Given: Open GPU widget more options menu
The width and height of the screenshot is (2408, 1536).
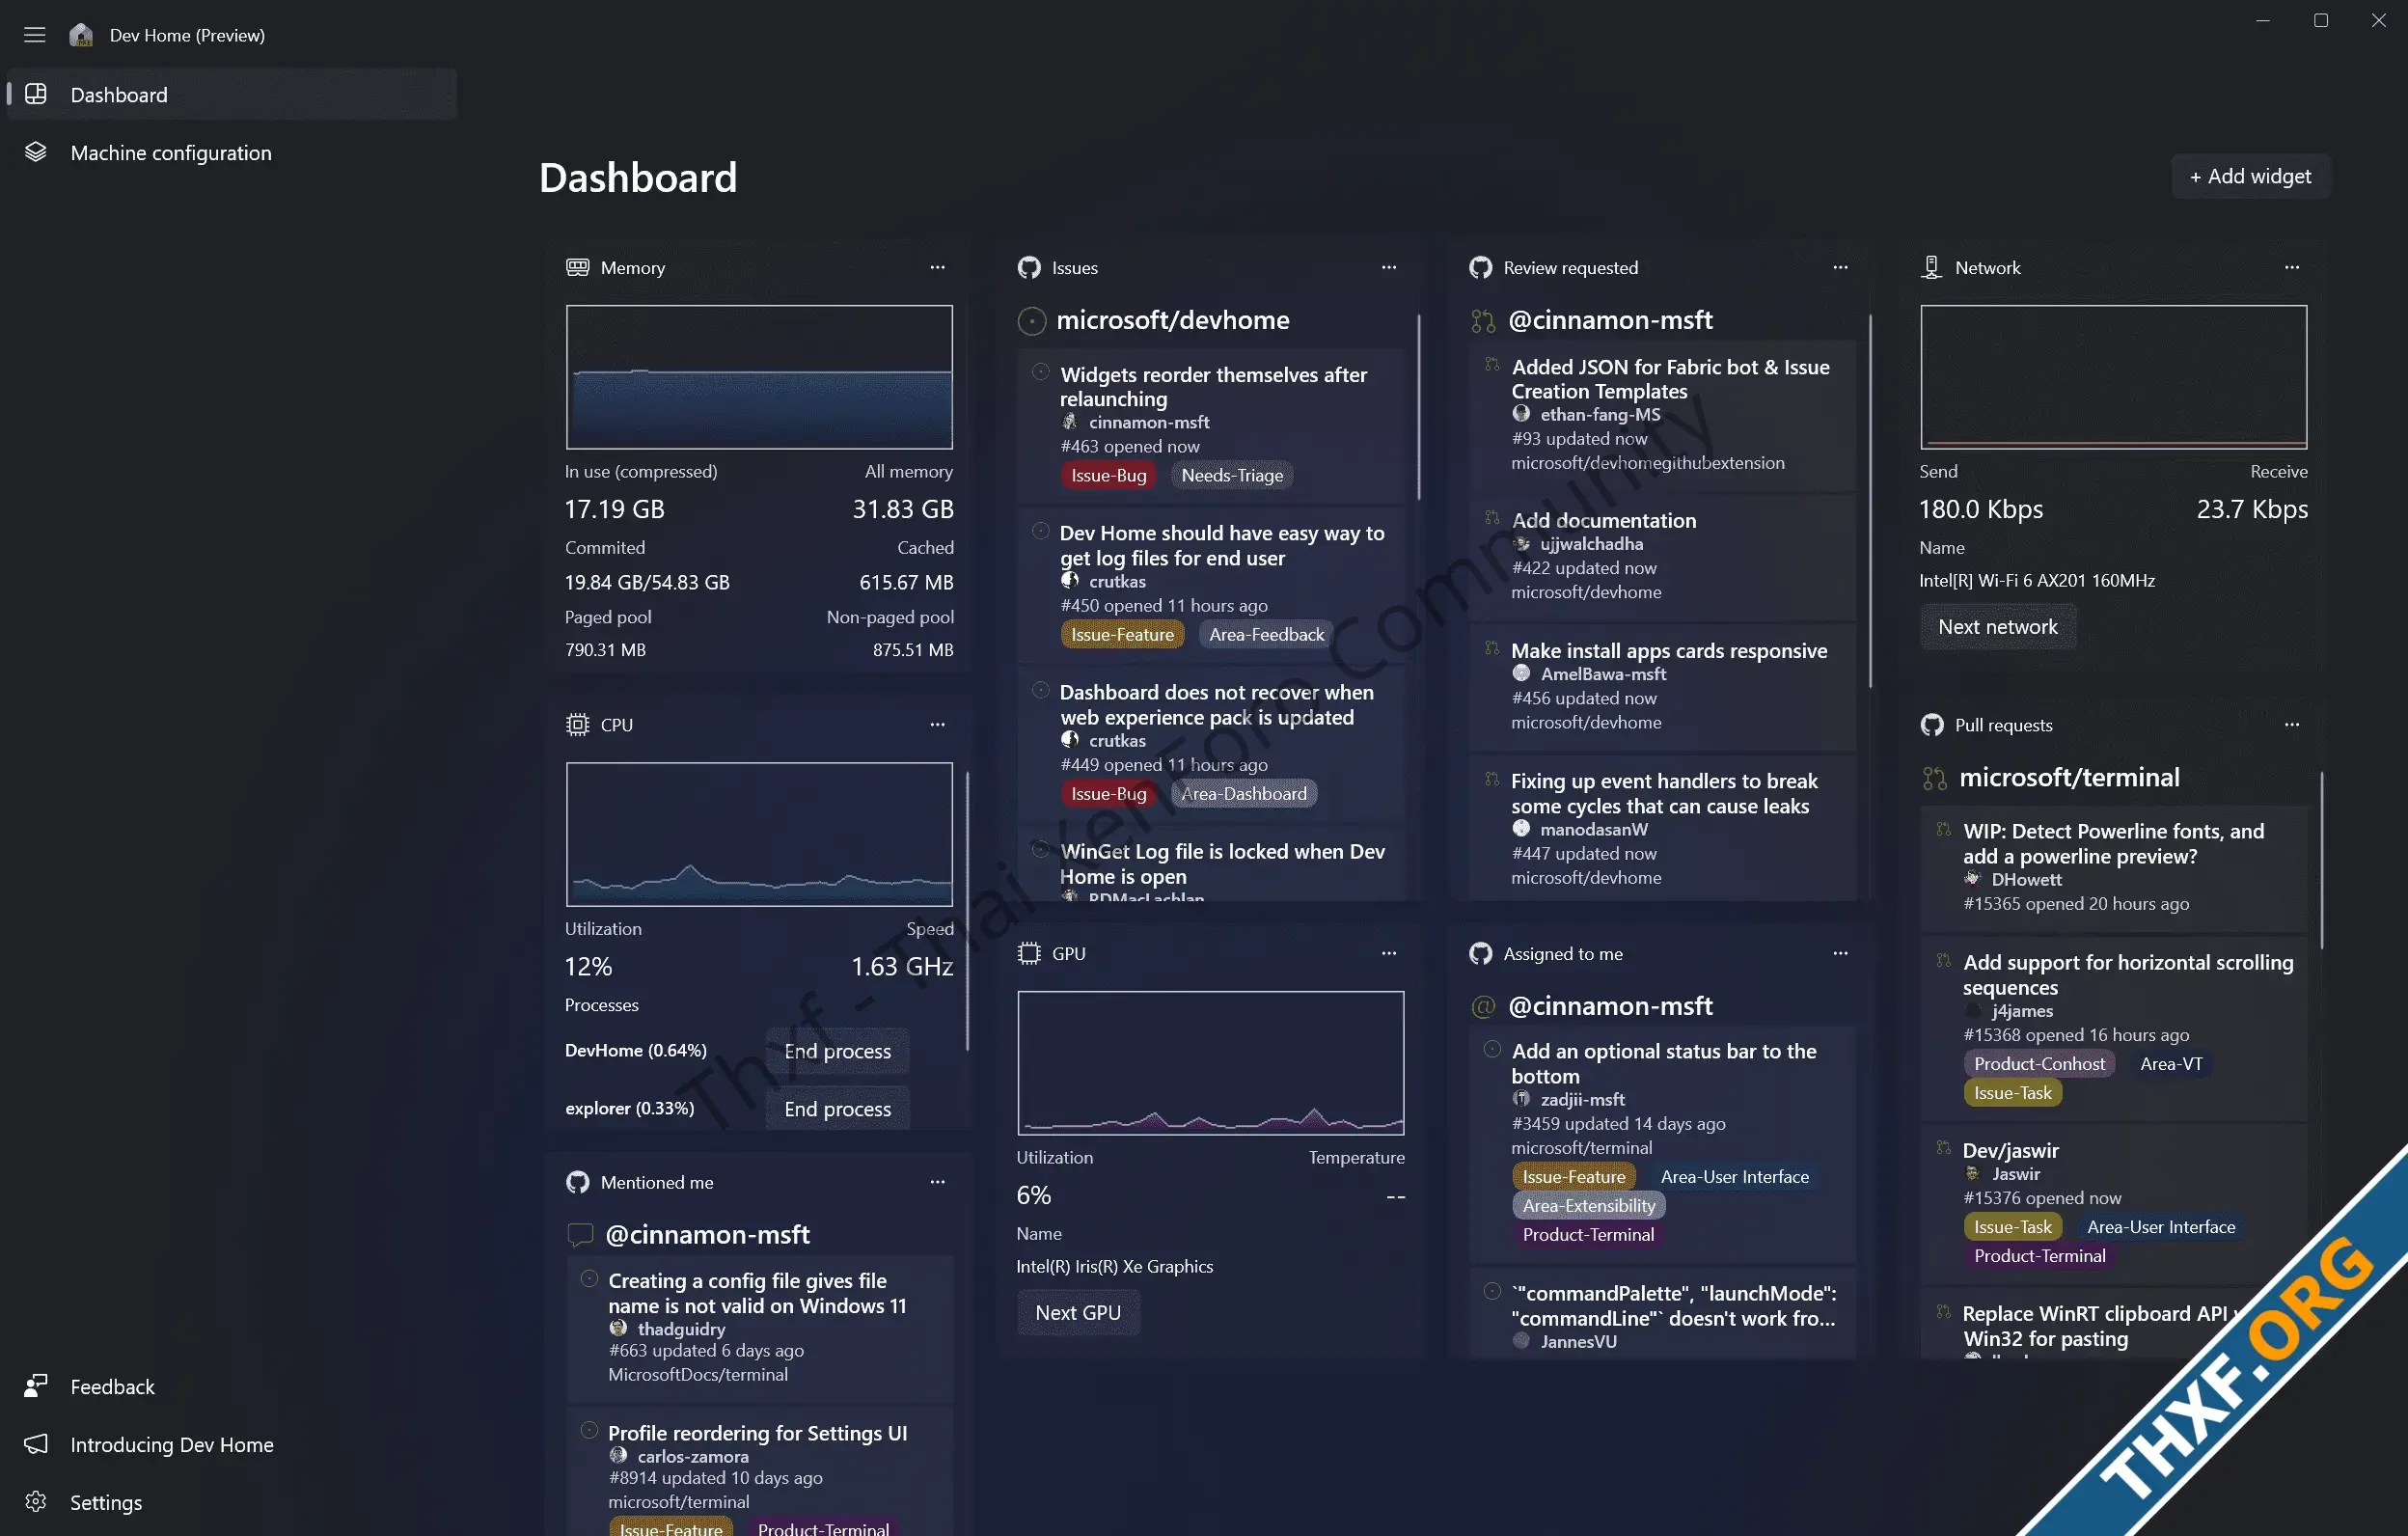Looking at the screenshot, I should 1389,953.
